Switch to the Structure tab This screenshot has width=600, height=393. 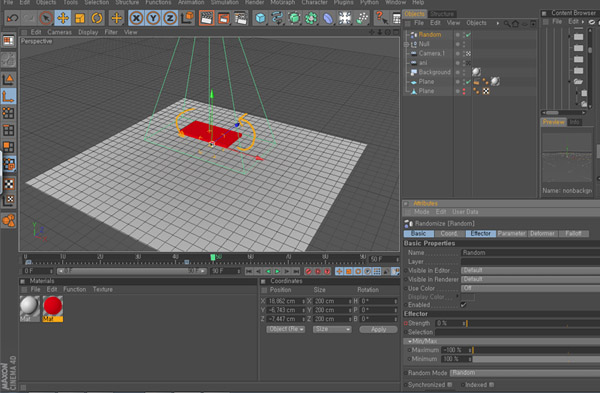click(x=442, y=14)
